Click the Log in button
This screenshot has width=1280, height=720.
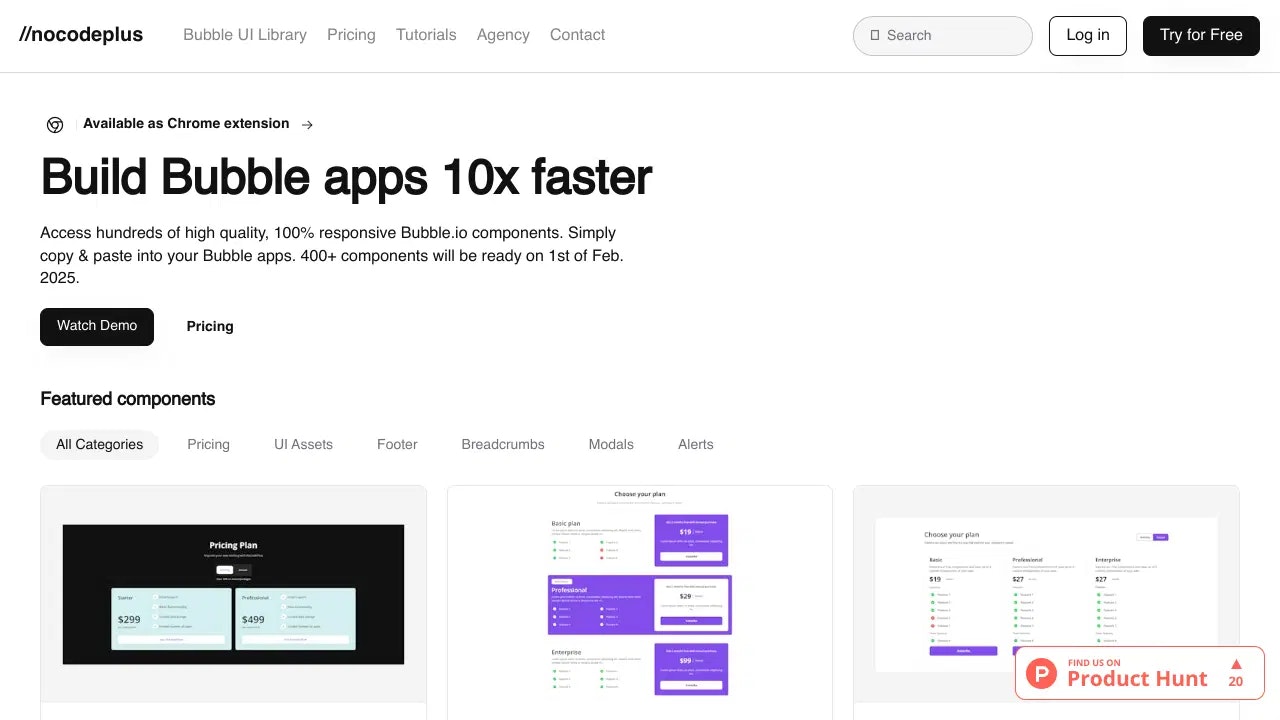click(x=1087, y=36)
